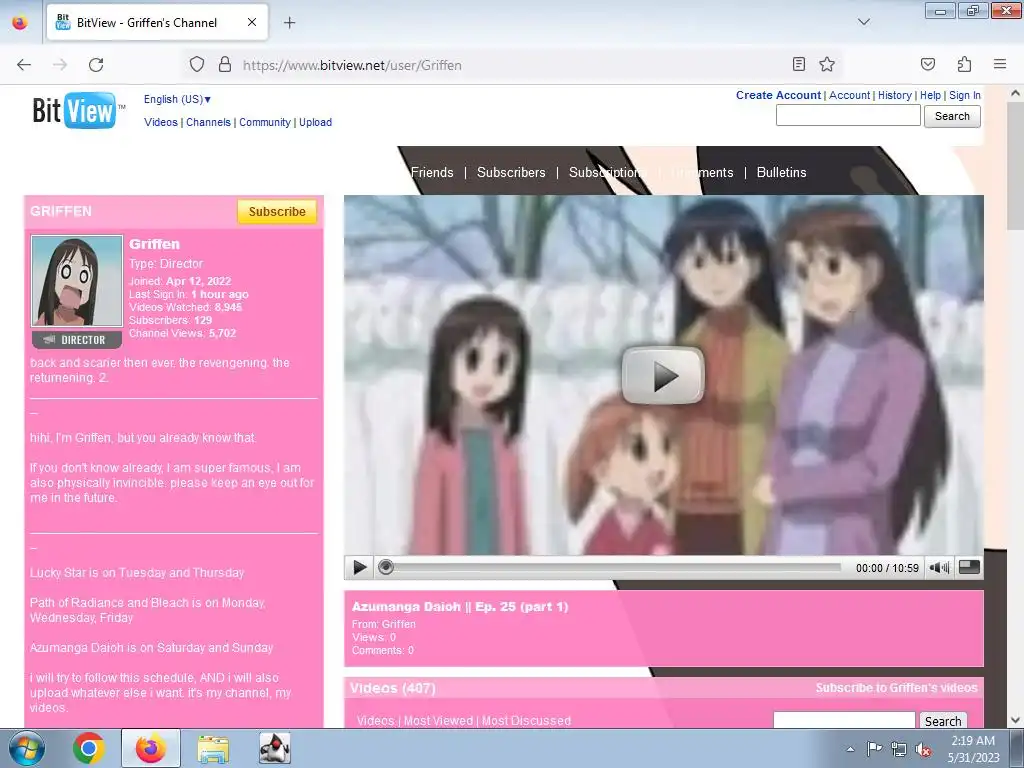This screenshot has width=1024, height=768.
Task: Click the Azumanga Daioh Ep. 25 title
Action: [x=460, y=607]
